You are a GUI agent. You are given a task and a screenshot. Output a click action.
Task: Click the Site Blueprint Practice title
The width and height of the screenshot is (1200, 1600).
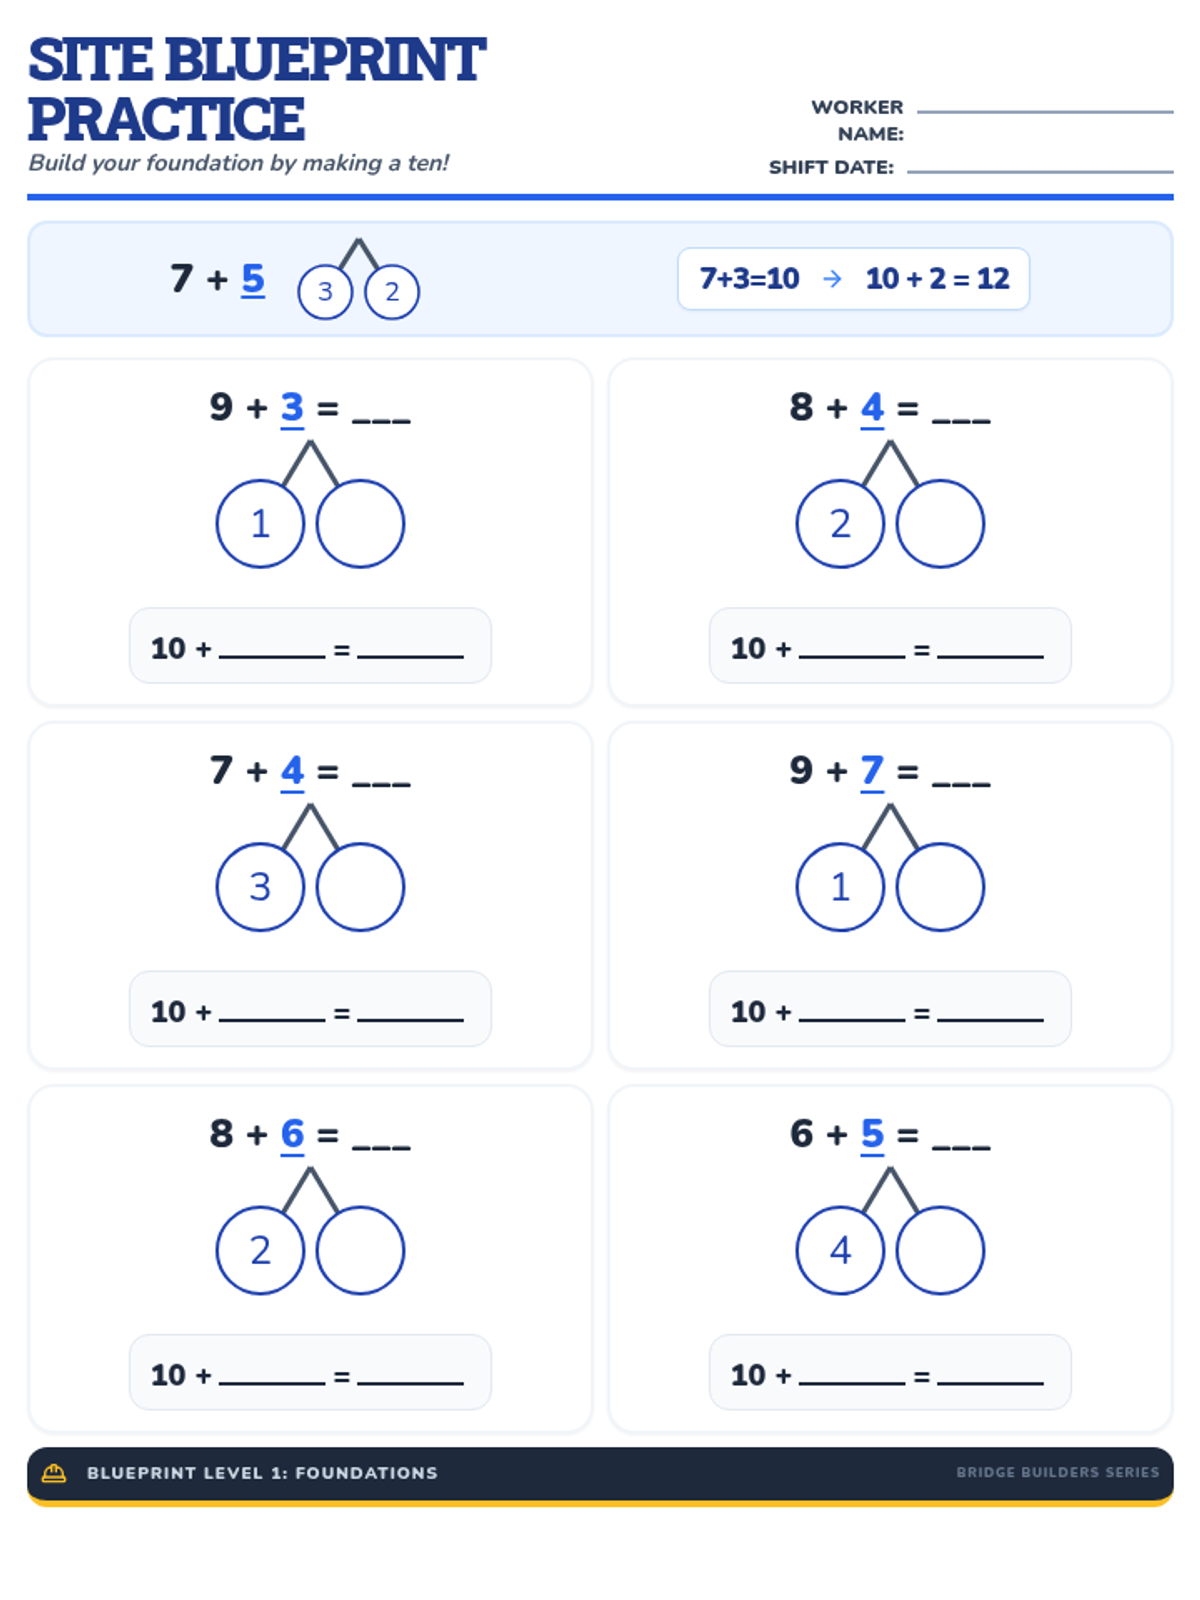[x=256, y=89]
